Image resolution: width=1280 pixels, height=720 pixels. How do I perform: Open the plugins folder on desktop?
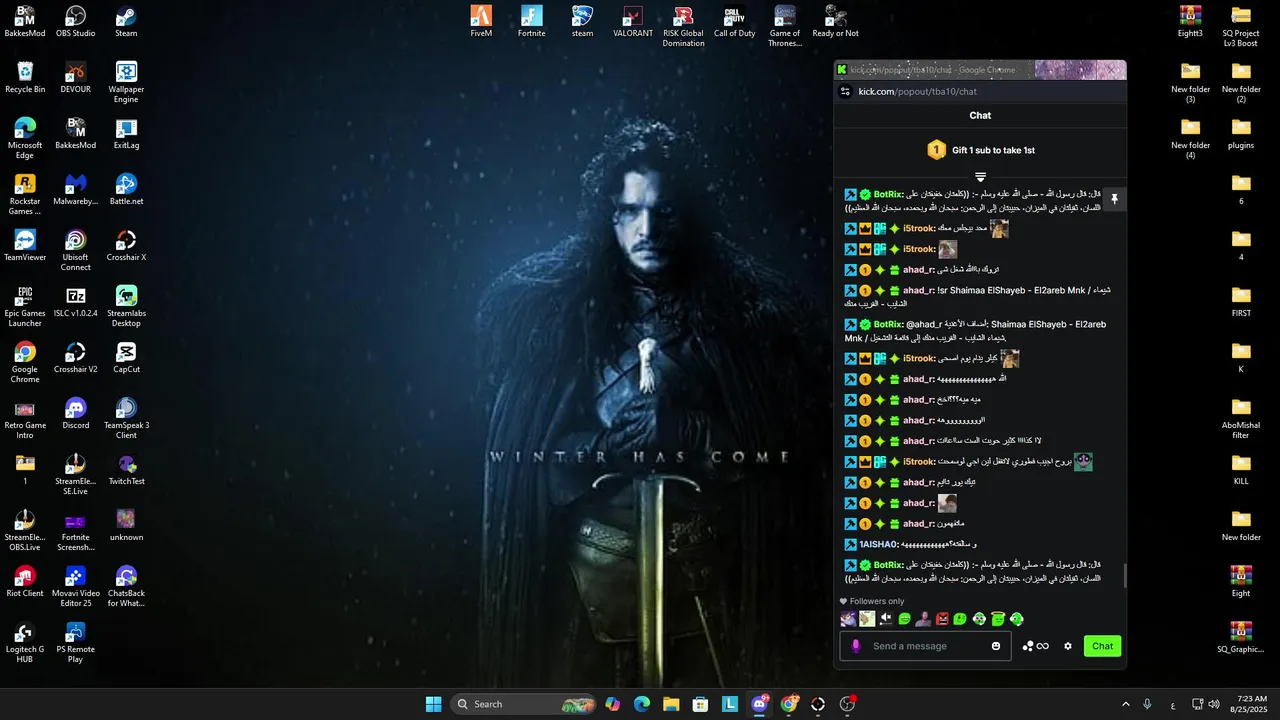(x=1241, y=134)
